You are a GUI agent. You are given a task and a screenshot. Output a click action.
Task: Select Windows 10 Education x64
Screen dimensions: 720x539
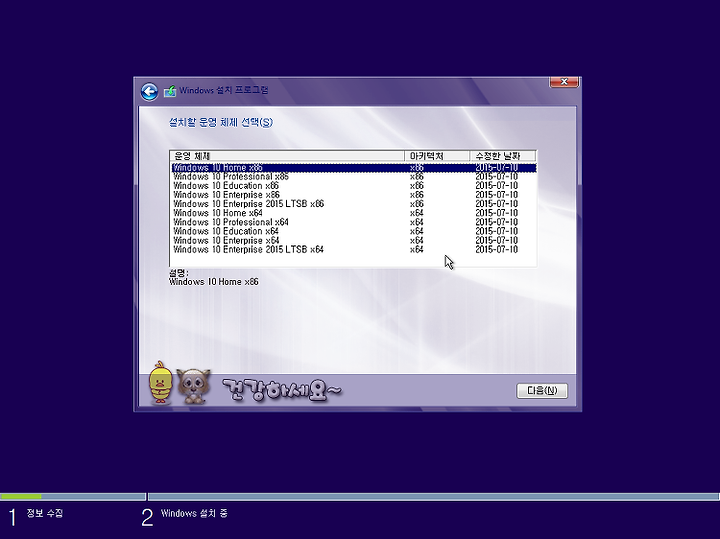tap(354, 231)
